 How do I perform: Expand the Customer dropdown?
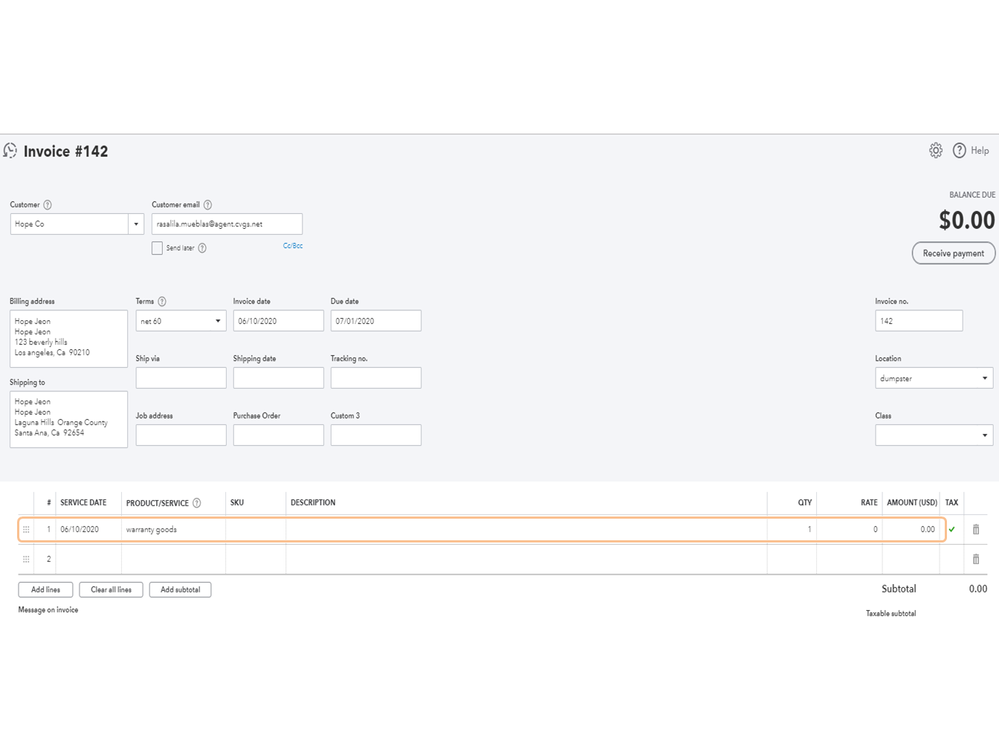pyautogui.click(x=136, y=224)
